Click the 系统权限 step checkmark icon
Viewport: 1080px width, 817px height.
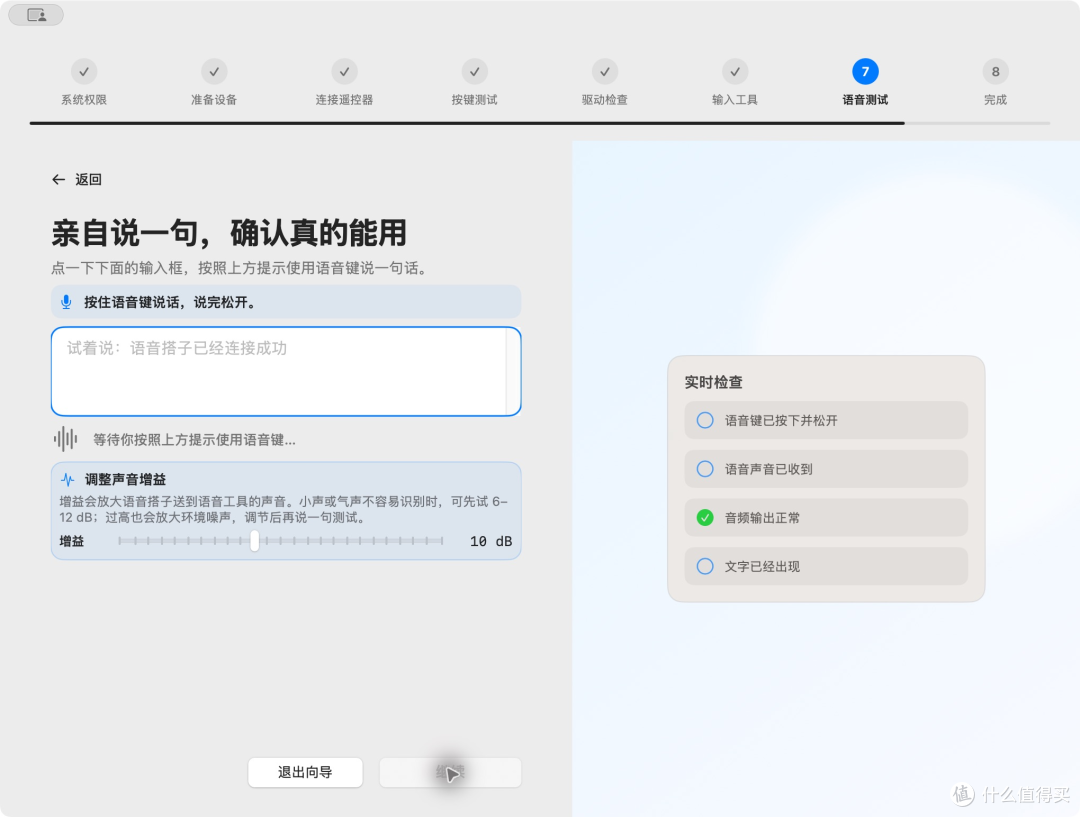pyautogui.click(x=84, y=72)
